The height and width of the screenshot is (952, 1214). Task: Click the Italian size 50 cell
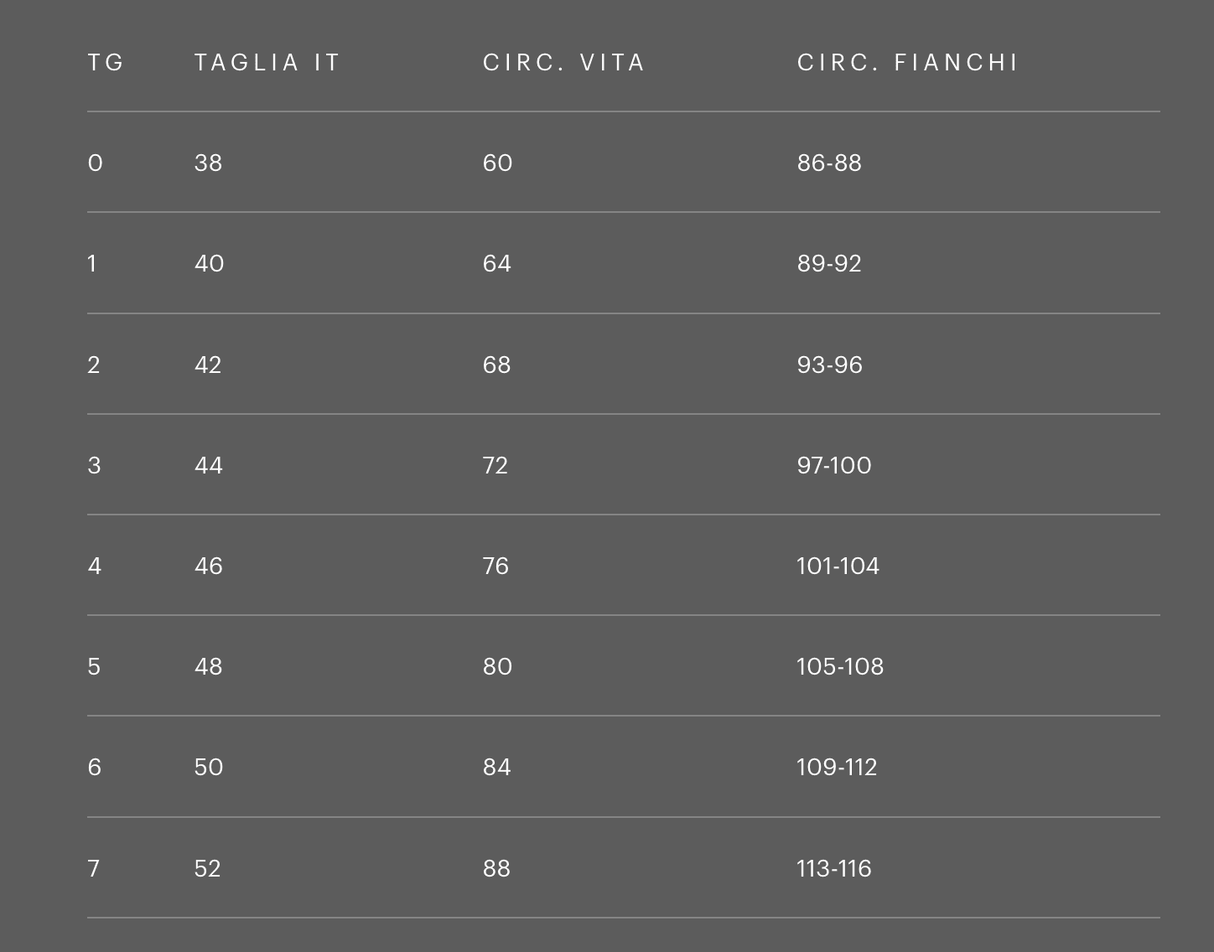click(208, 767)
